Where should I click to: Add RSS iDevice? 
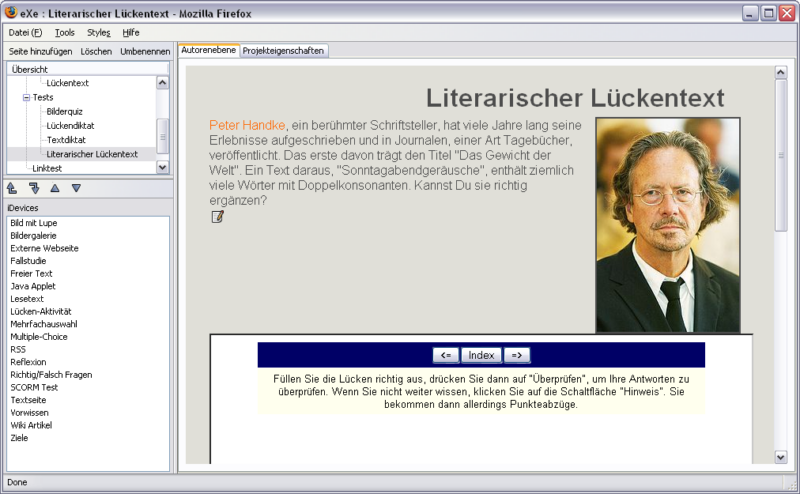(18, 350)
